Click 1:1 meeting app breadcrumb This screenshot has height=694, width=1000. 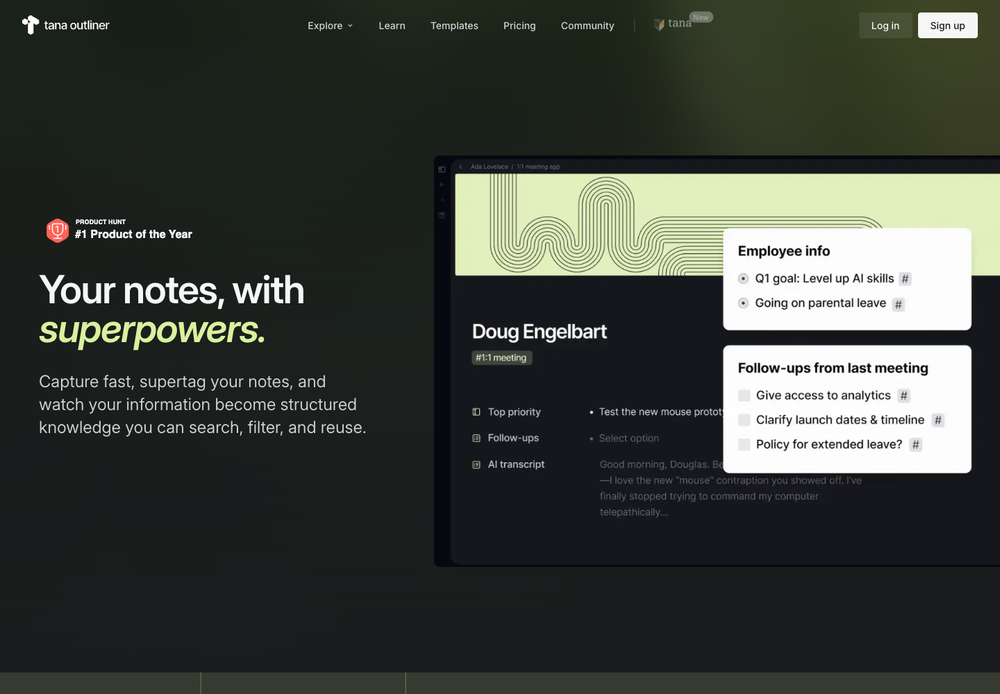point(538,167)
